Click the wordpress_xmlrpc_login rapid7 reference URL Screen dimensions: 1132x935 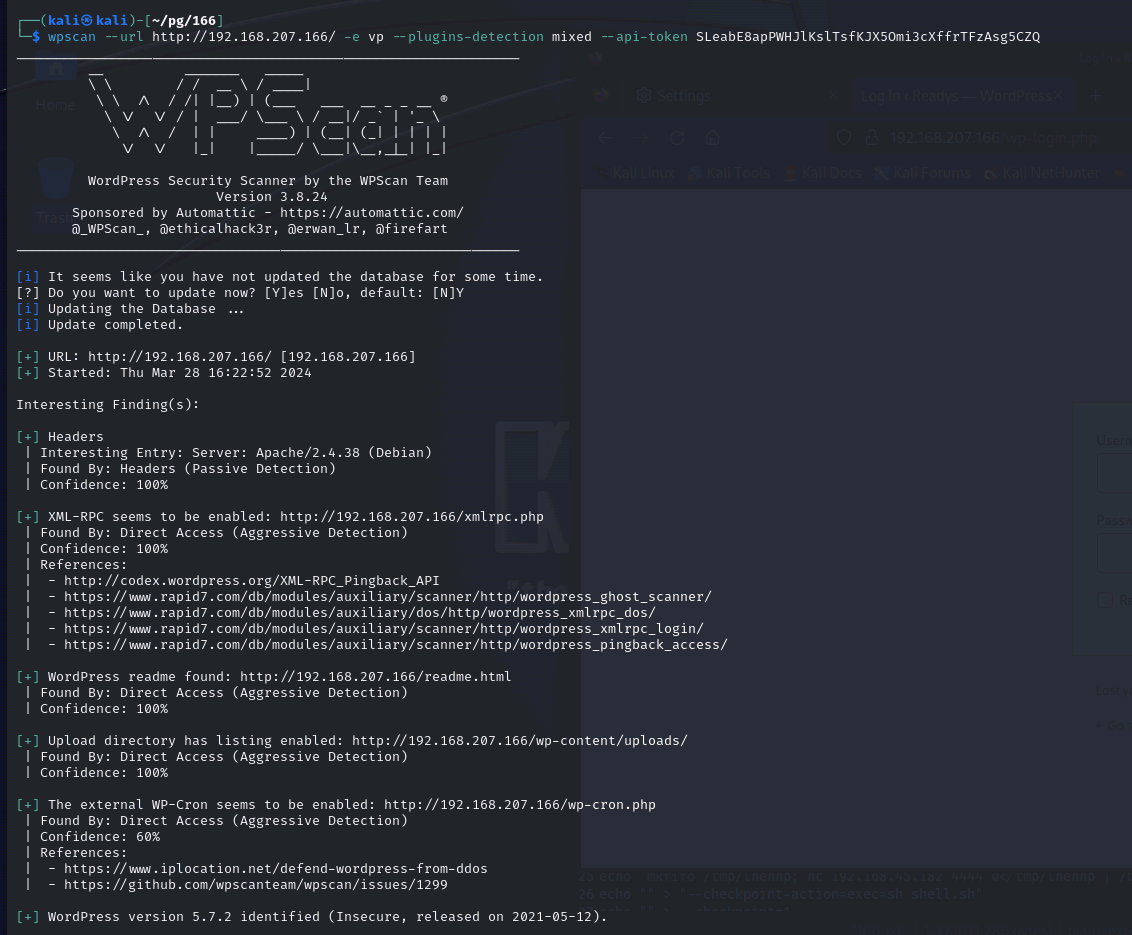(383, 629)
